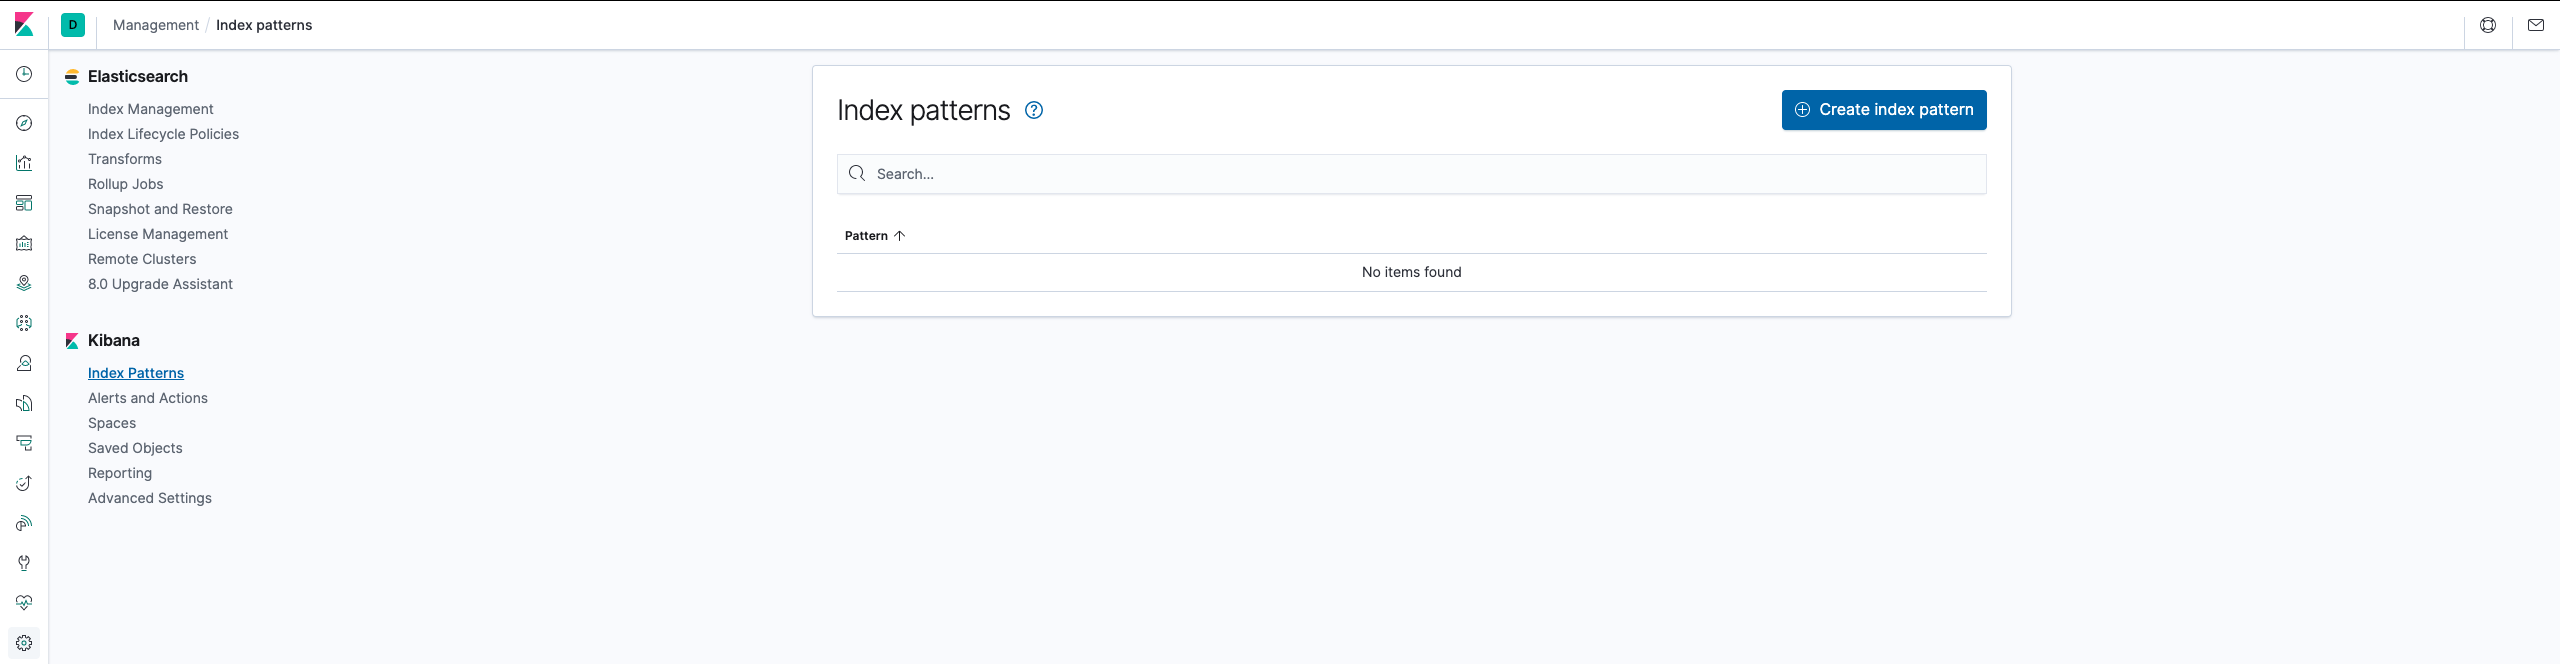Open the space selector D avatar
This screenshot has width=2560, height=664.
click(x=73, y=25)
